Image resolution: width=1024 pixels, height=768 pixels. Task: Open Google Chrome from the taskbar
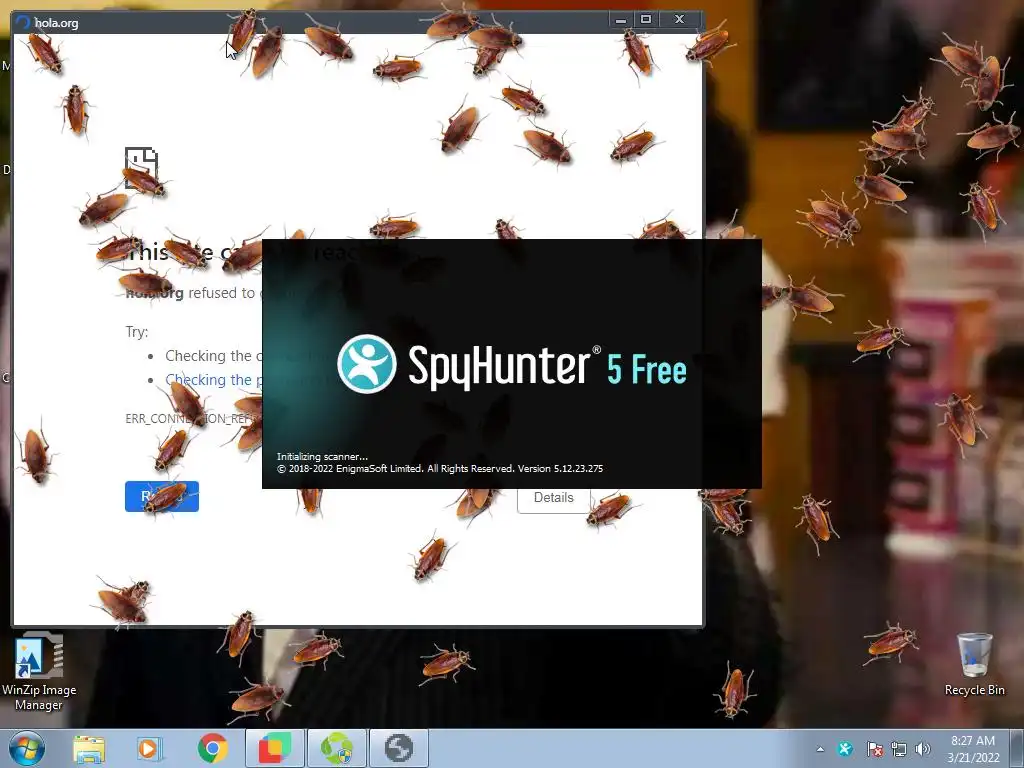[x=212, y=748]
